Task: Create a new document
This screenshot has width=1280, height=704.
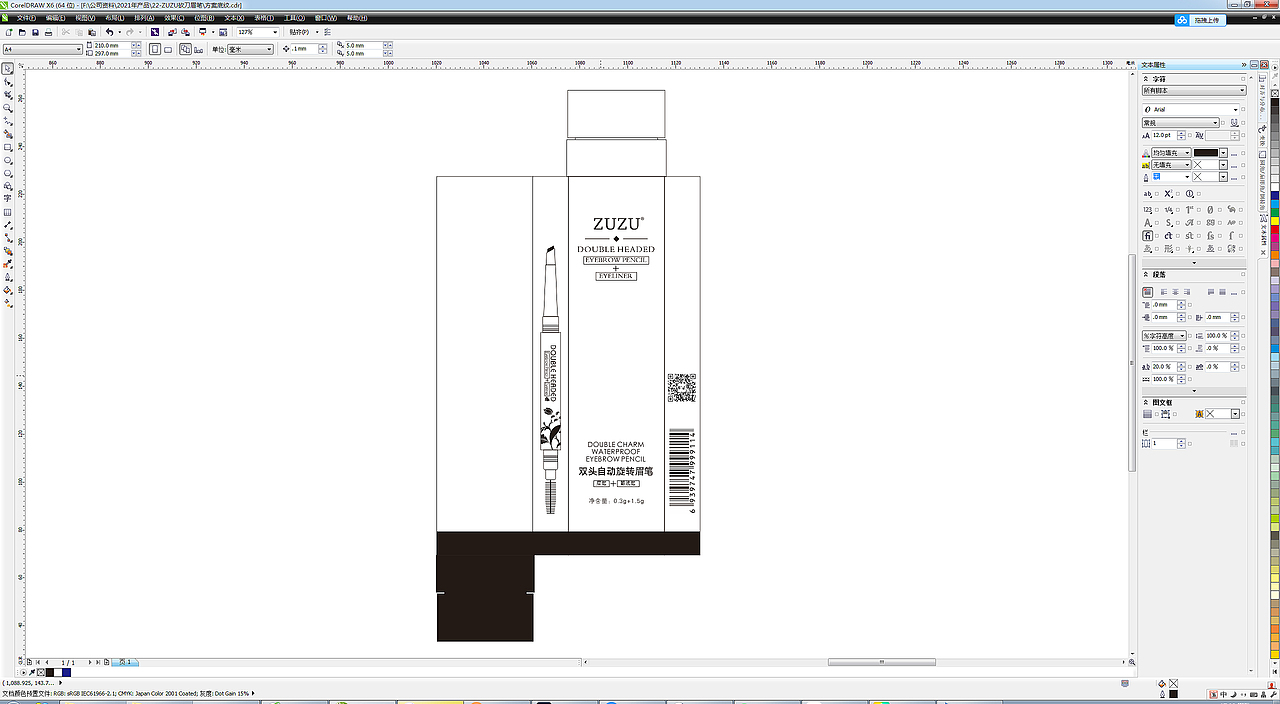Action: point(9,32)
